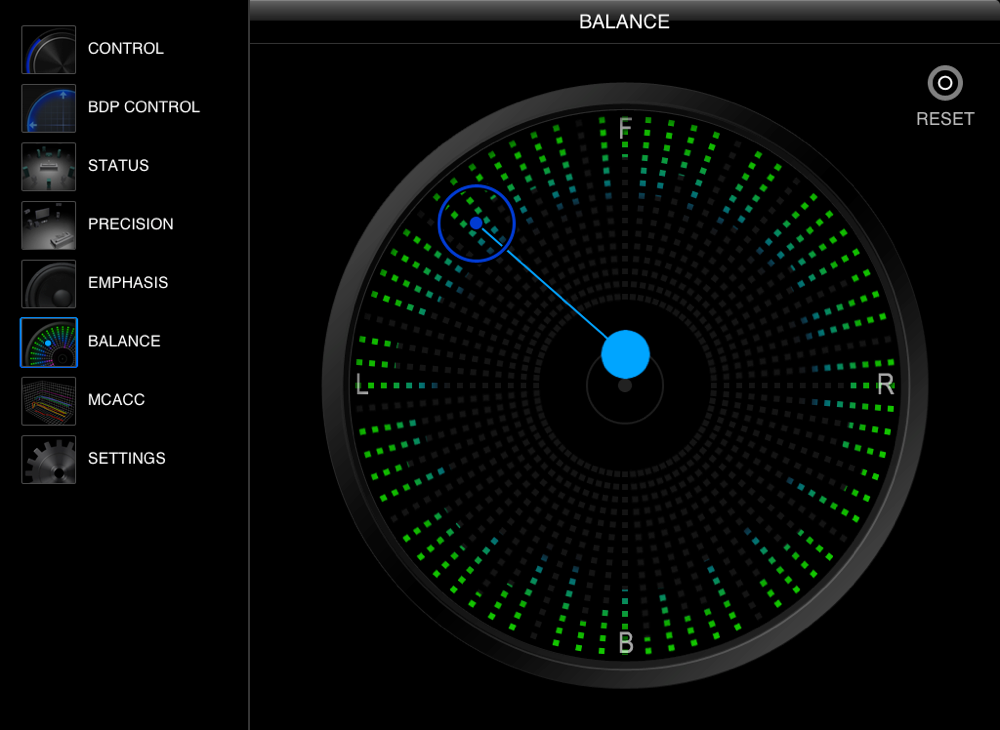Click the L left marker on dial
This screenshot has width=1000, height=730.
[x=362, y=384]
